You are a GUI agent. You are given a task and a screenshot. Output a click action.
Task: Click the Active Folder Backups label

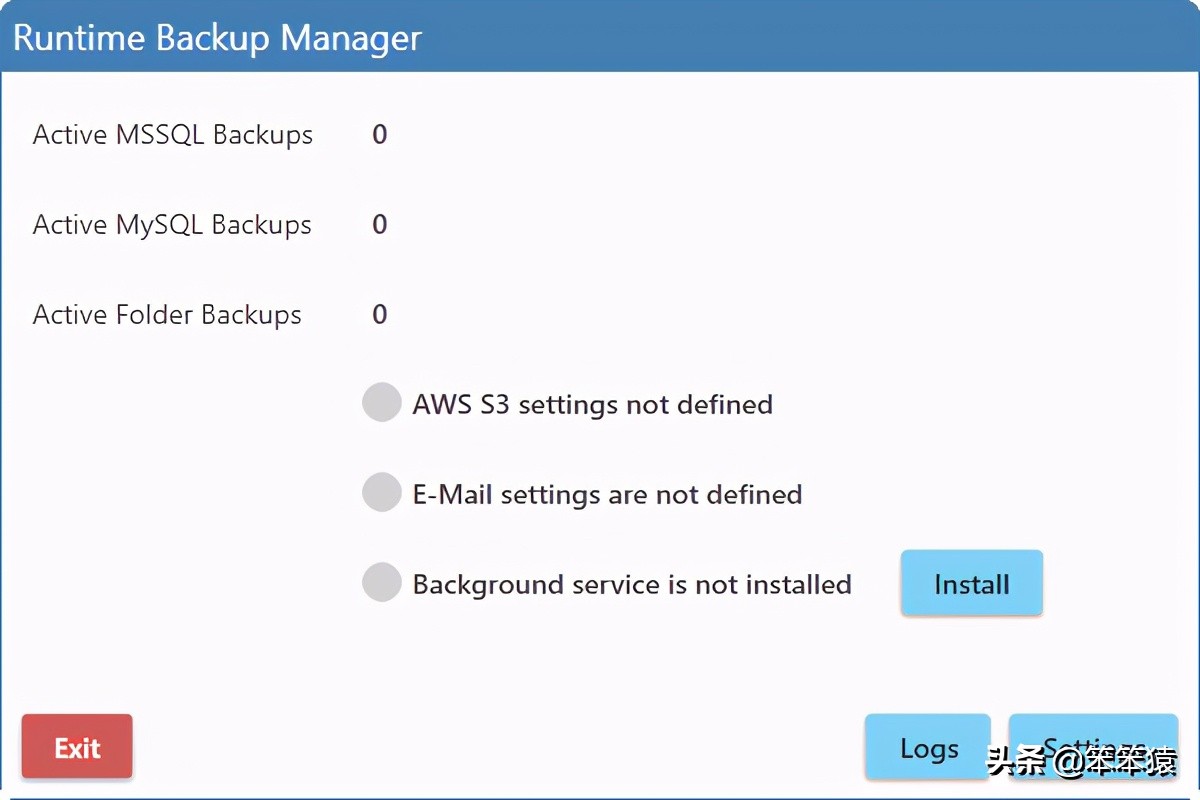(167, 314)
